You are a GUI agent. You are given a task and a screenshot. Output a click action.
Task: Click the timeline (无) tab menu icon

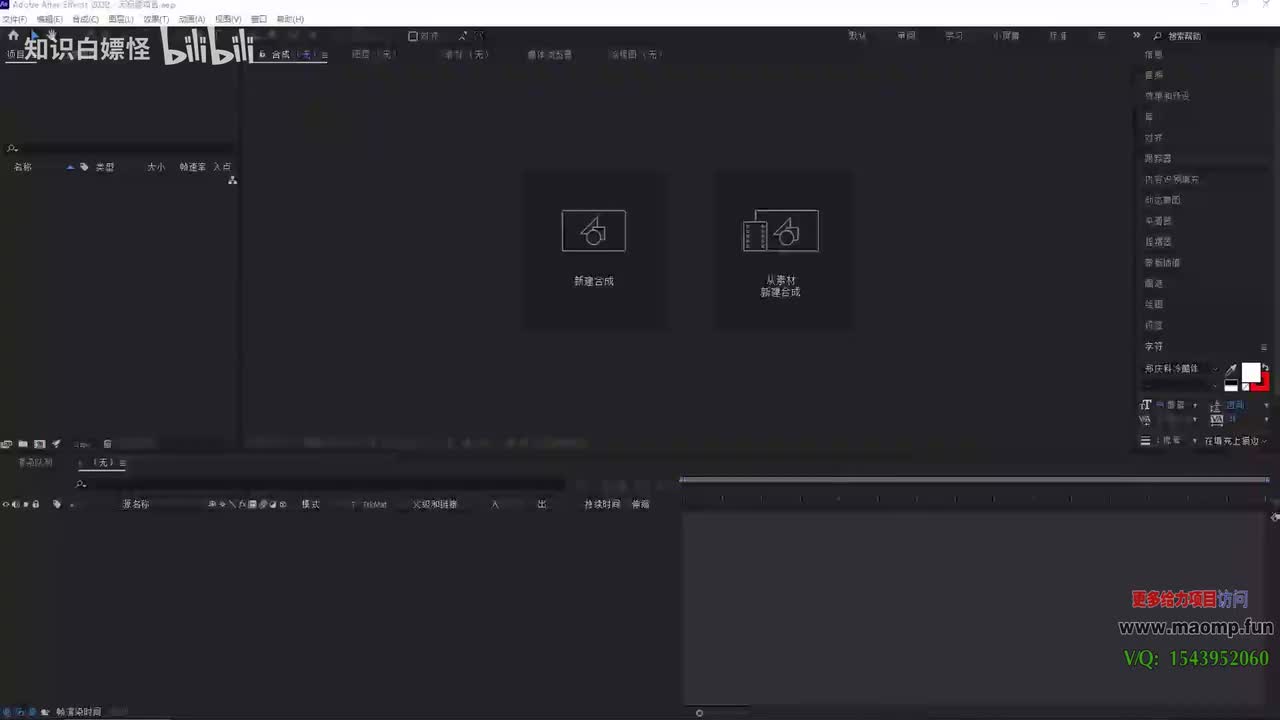coord(123,463)
